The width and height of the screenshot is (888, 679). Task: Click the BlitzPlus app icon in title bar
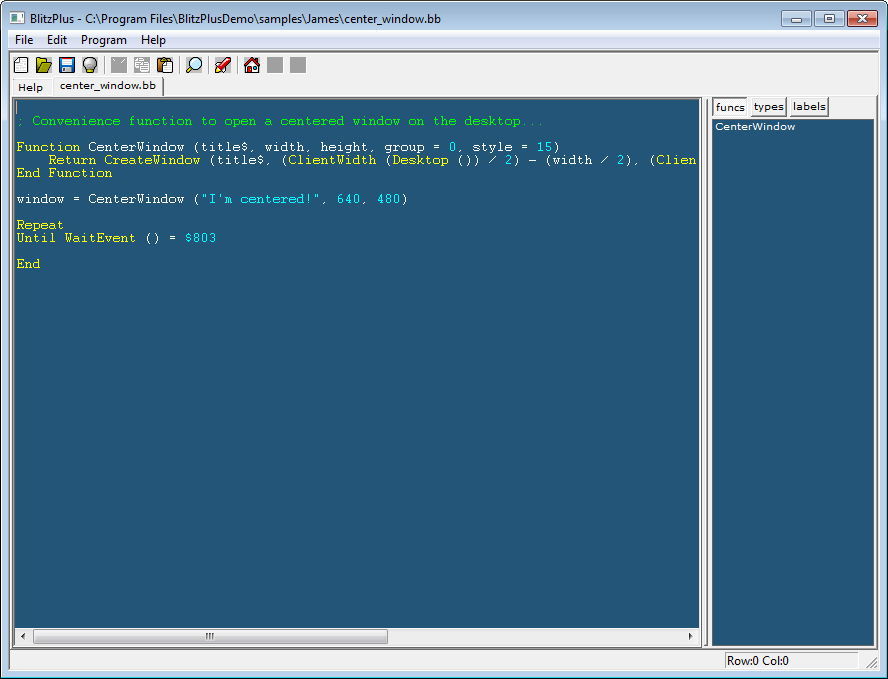(x=17, y=18)
